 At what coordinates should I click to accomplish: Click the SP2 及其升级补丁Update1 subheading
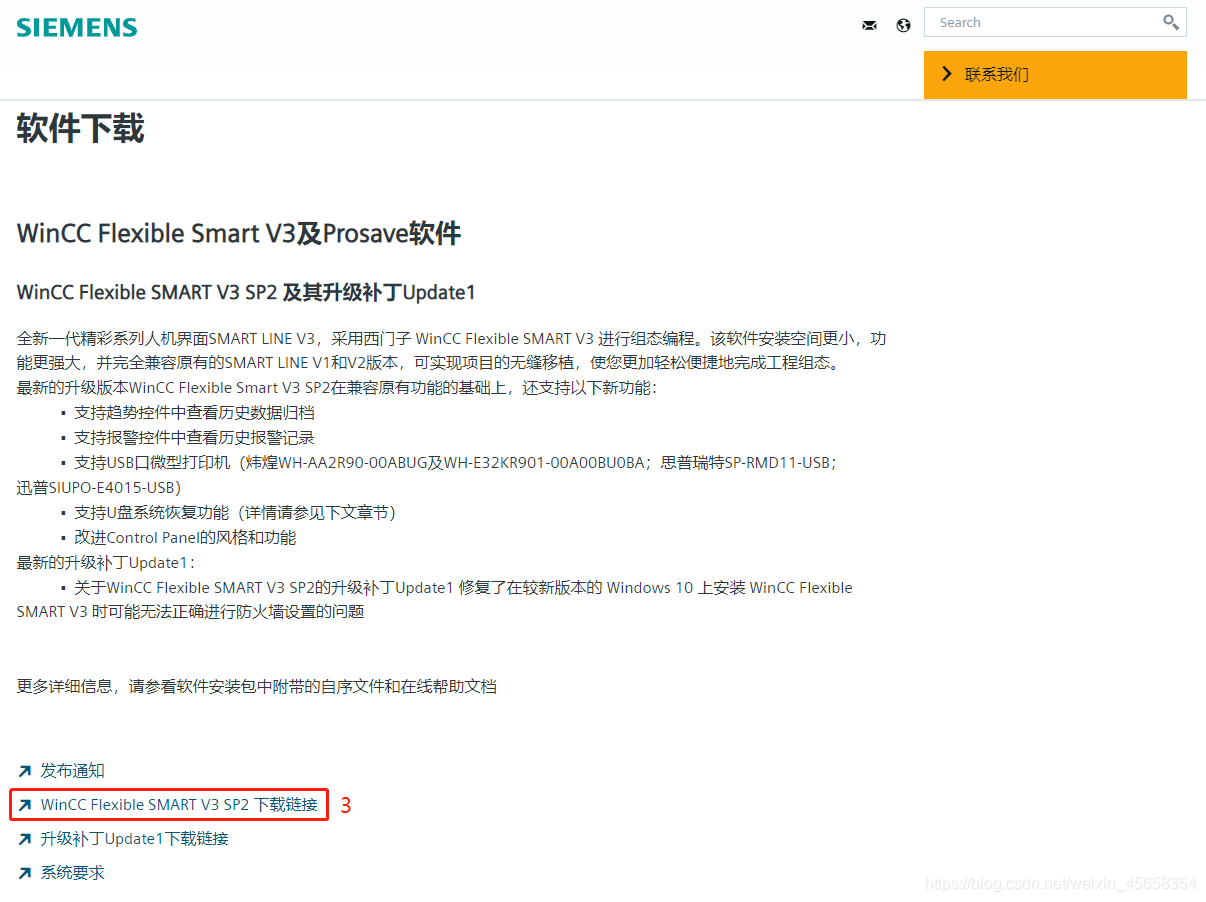point(246,292)
